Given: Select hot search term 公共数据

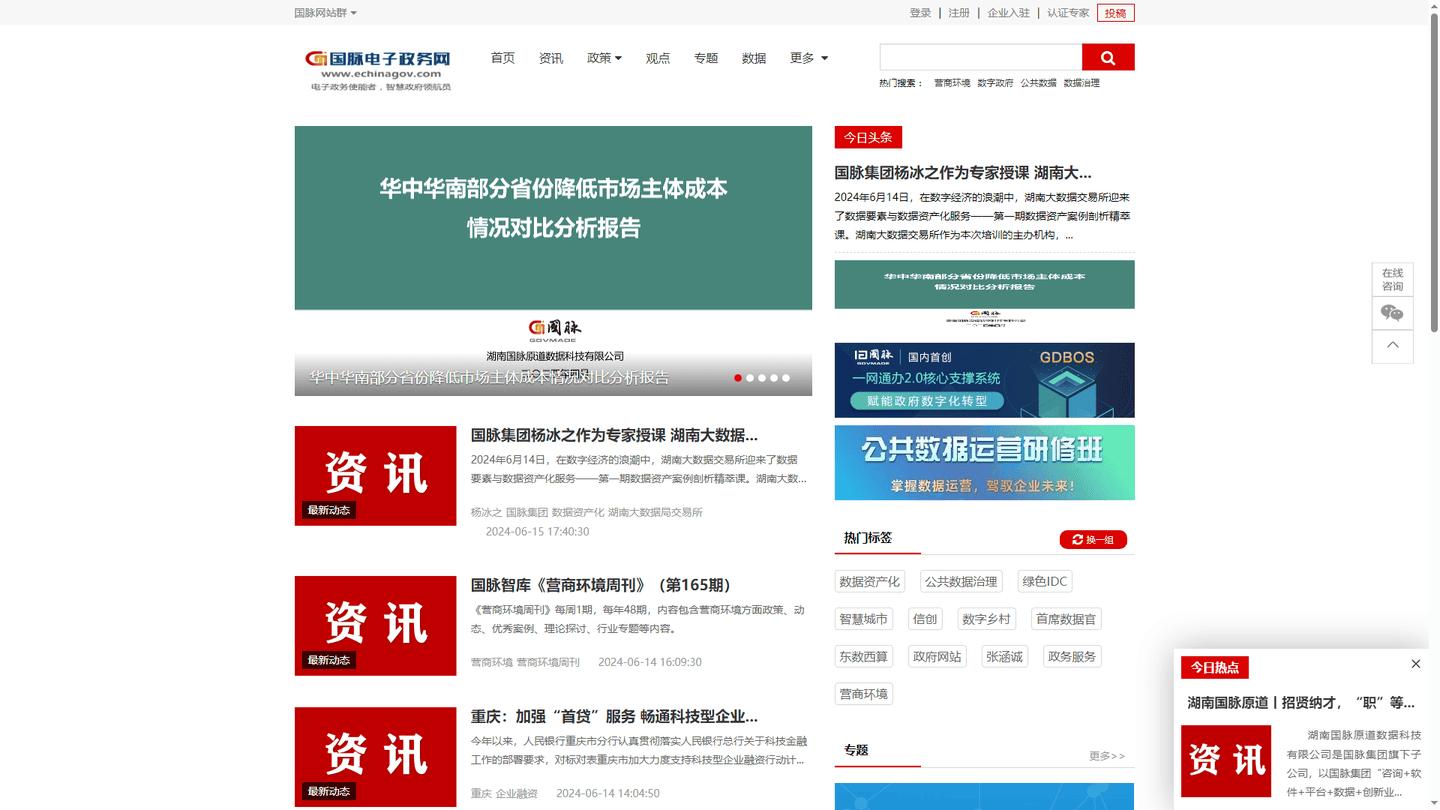Looking at the screenshot, I should pyautogui.click(x=1038, y=83).
